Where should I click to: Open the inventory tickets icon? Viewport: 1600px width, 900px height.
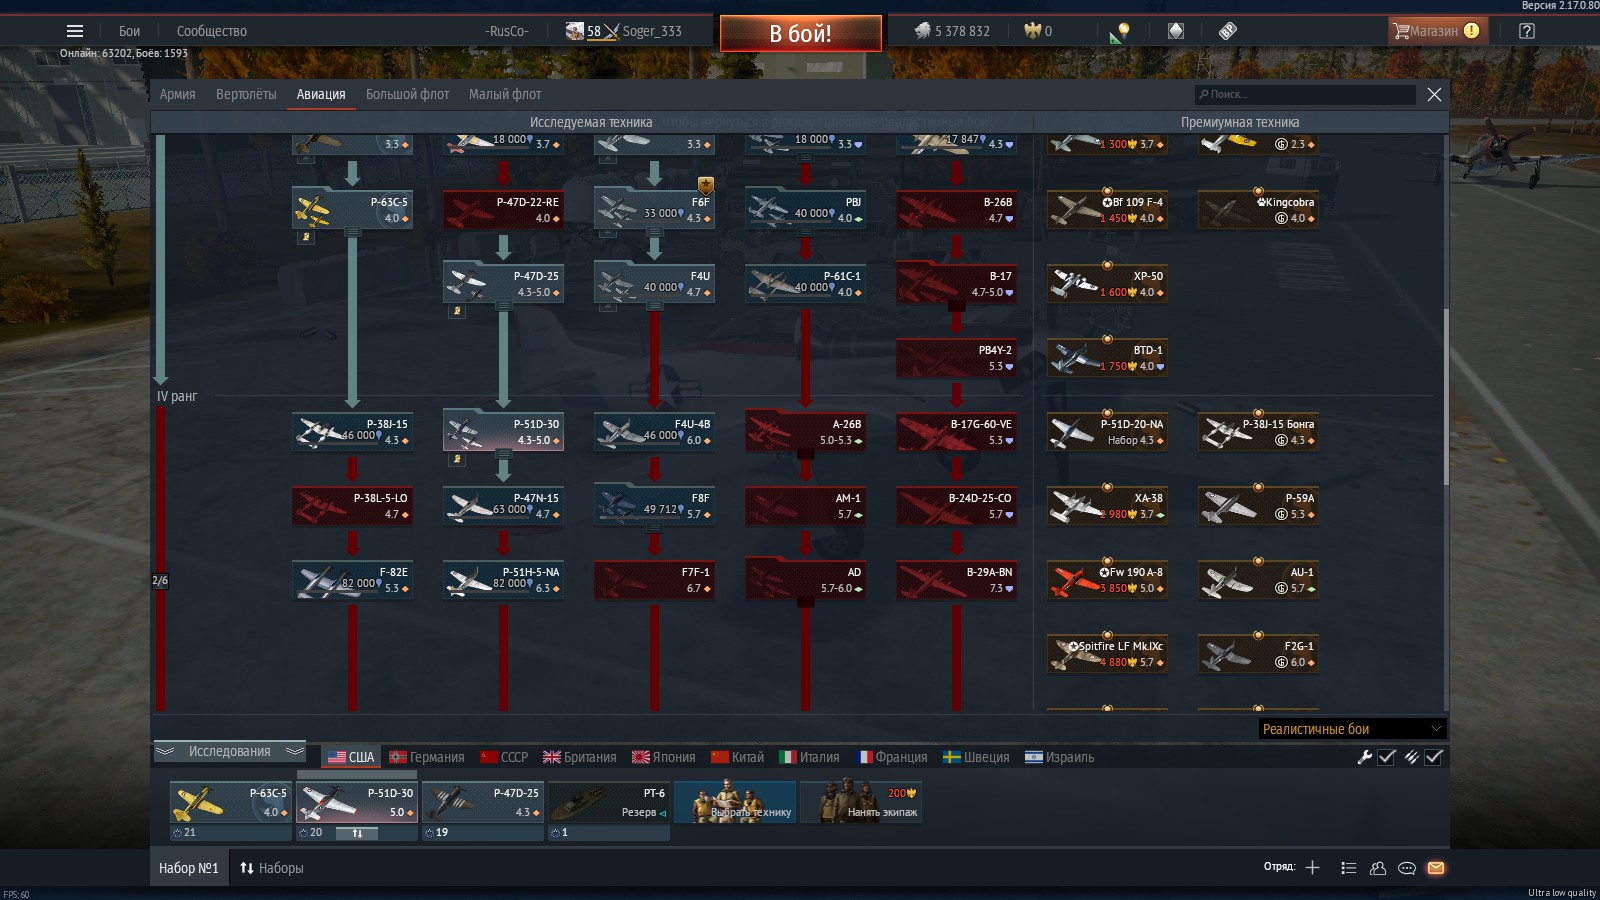pos(1228,31)
